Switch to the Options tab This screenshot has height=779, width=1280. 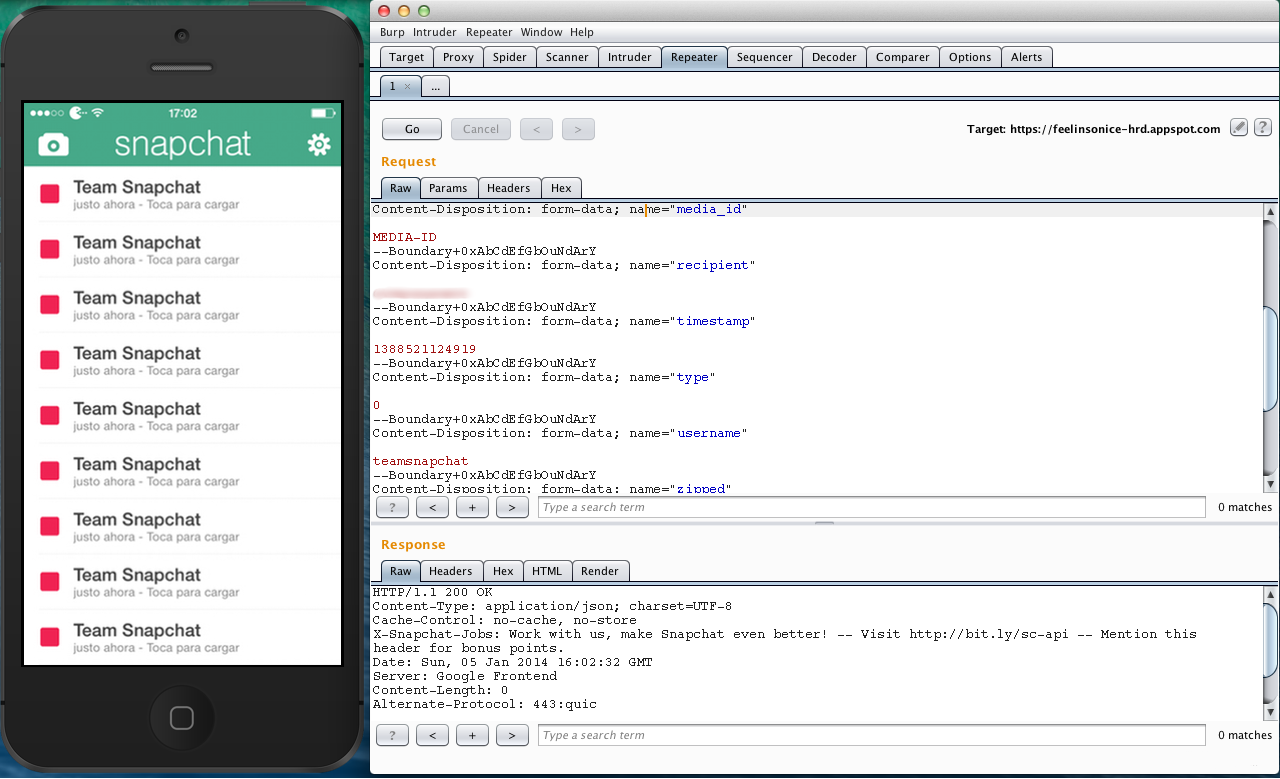pos(970,57)
